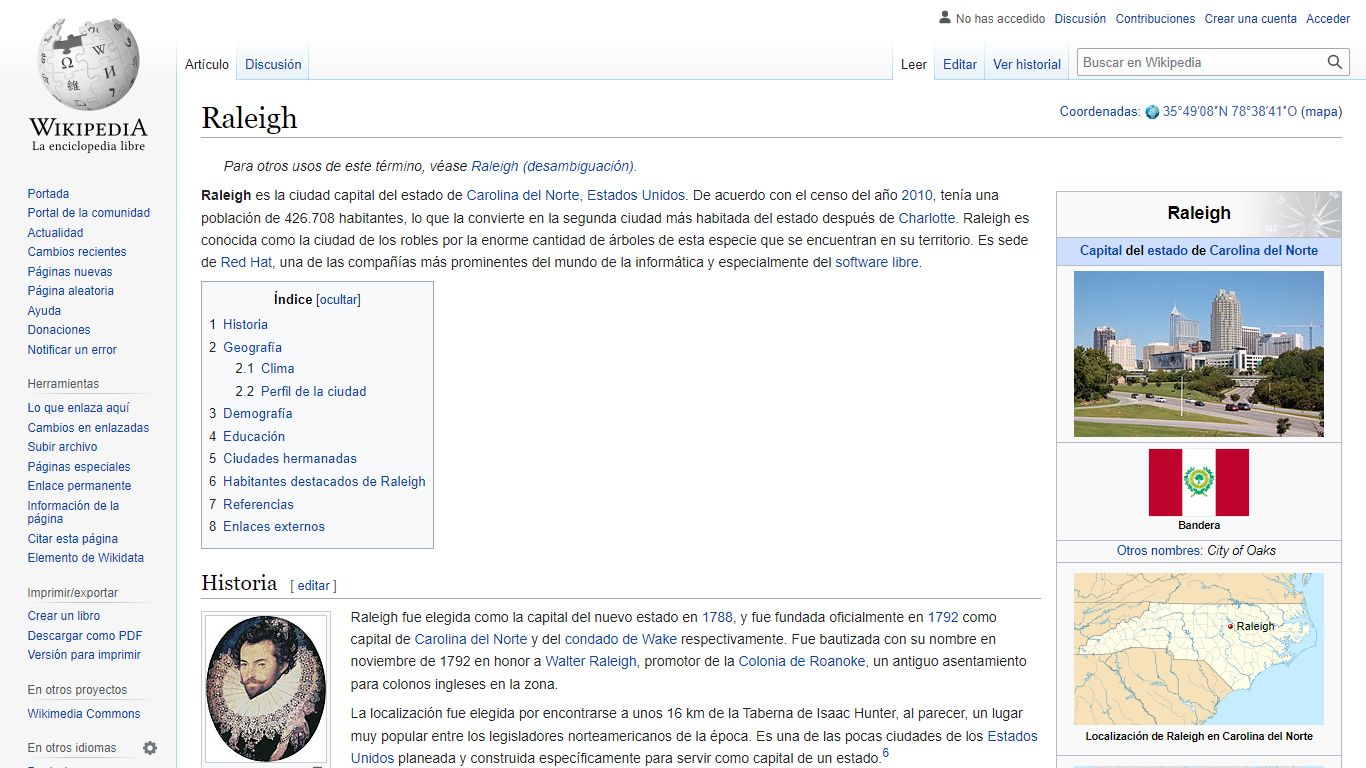1366x768 pixels.
Task: Open Contribuciones in the top bar
Action: [1155, 19]
